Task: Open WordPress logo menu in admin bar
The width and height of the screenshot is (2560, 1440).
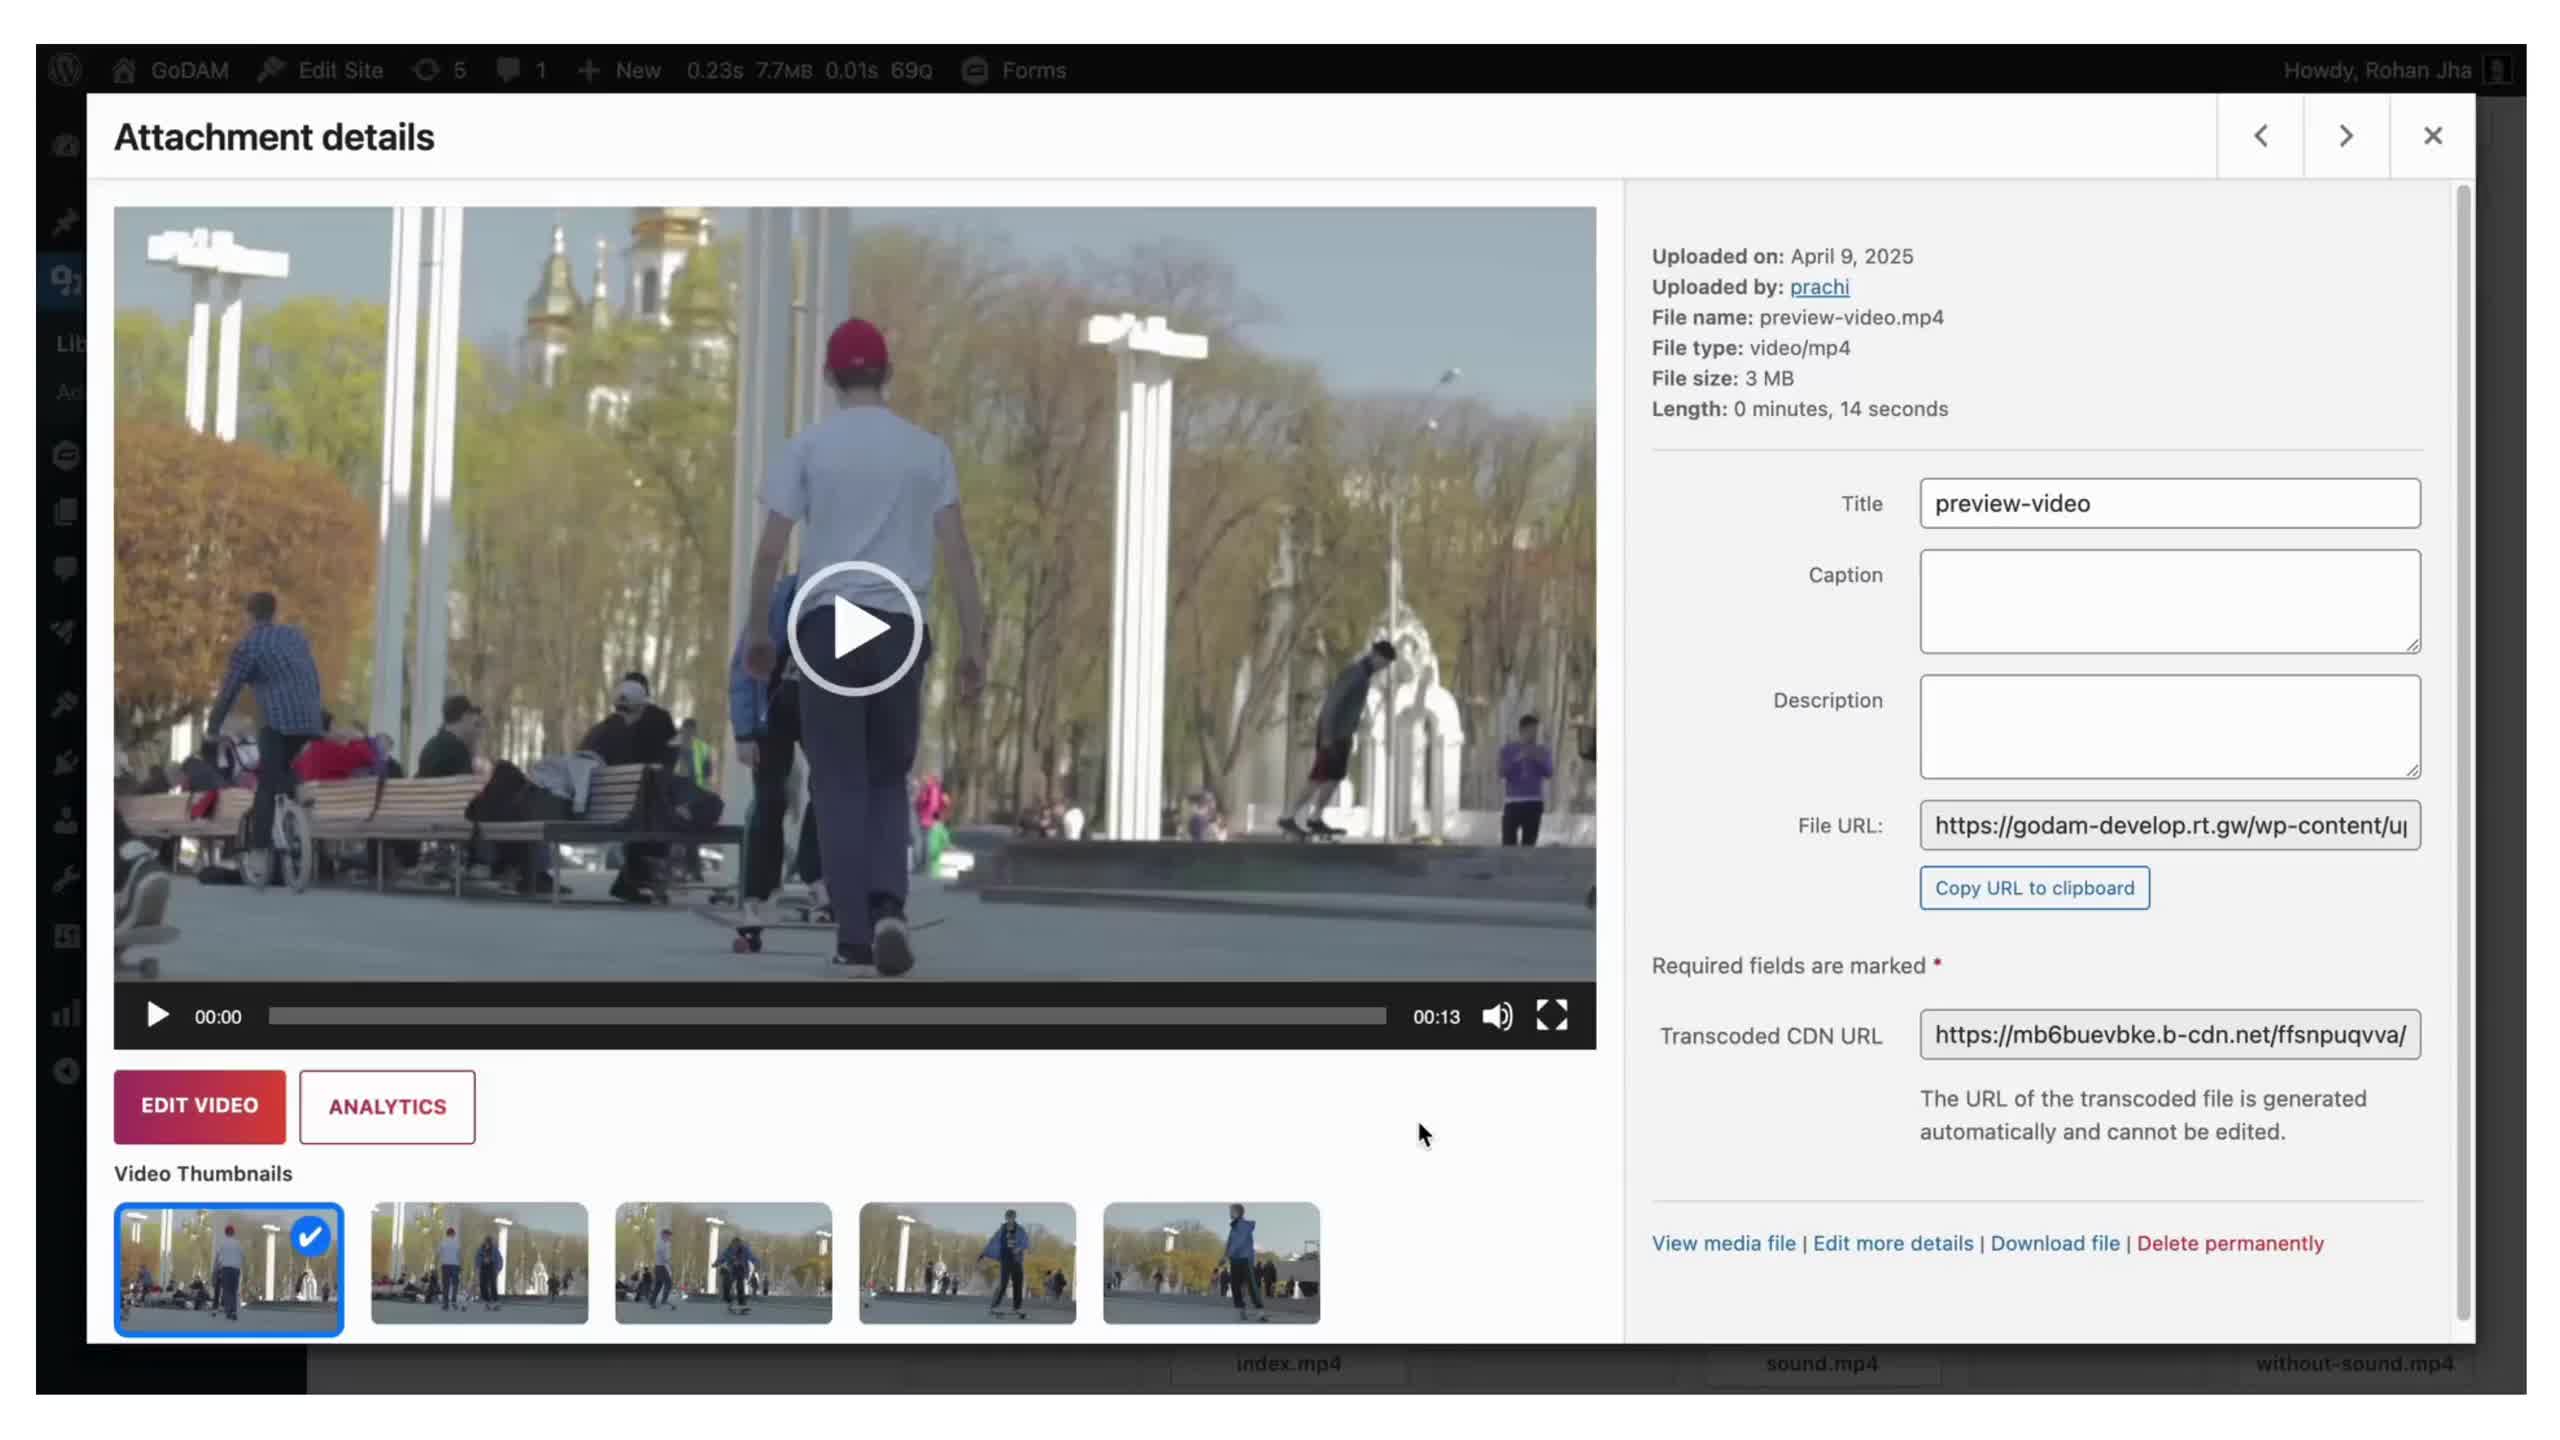Action: (x=66, y=70)
